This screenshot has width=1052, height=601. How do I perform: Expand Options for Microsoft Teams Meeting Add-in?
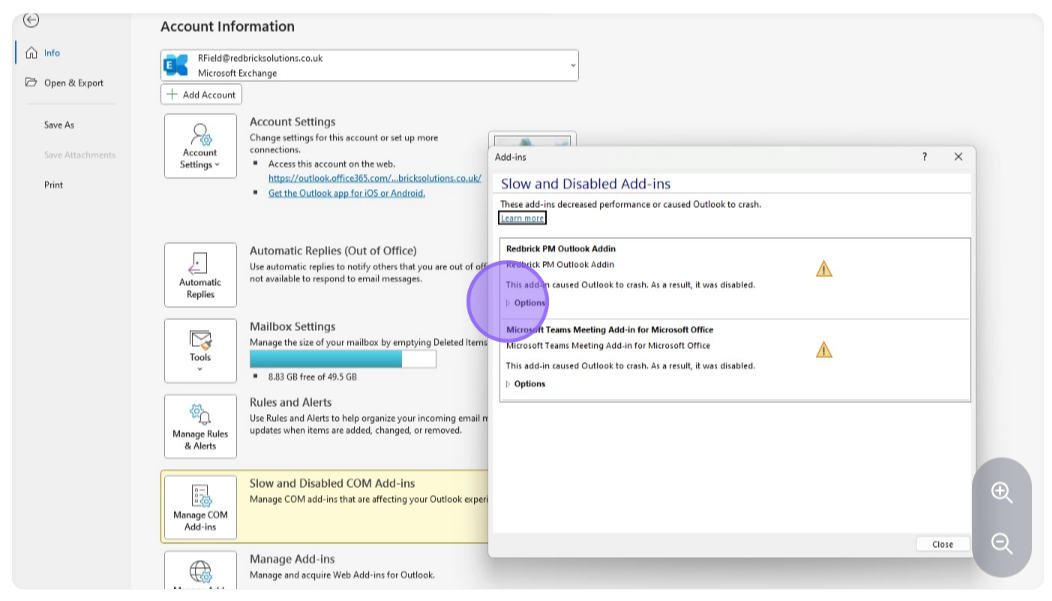coord(528,384)
